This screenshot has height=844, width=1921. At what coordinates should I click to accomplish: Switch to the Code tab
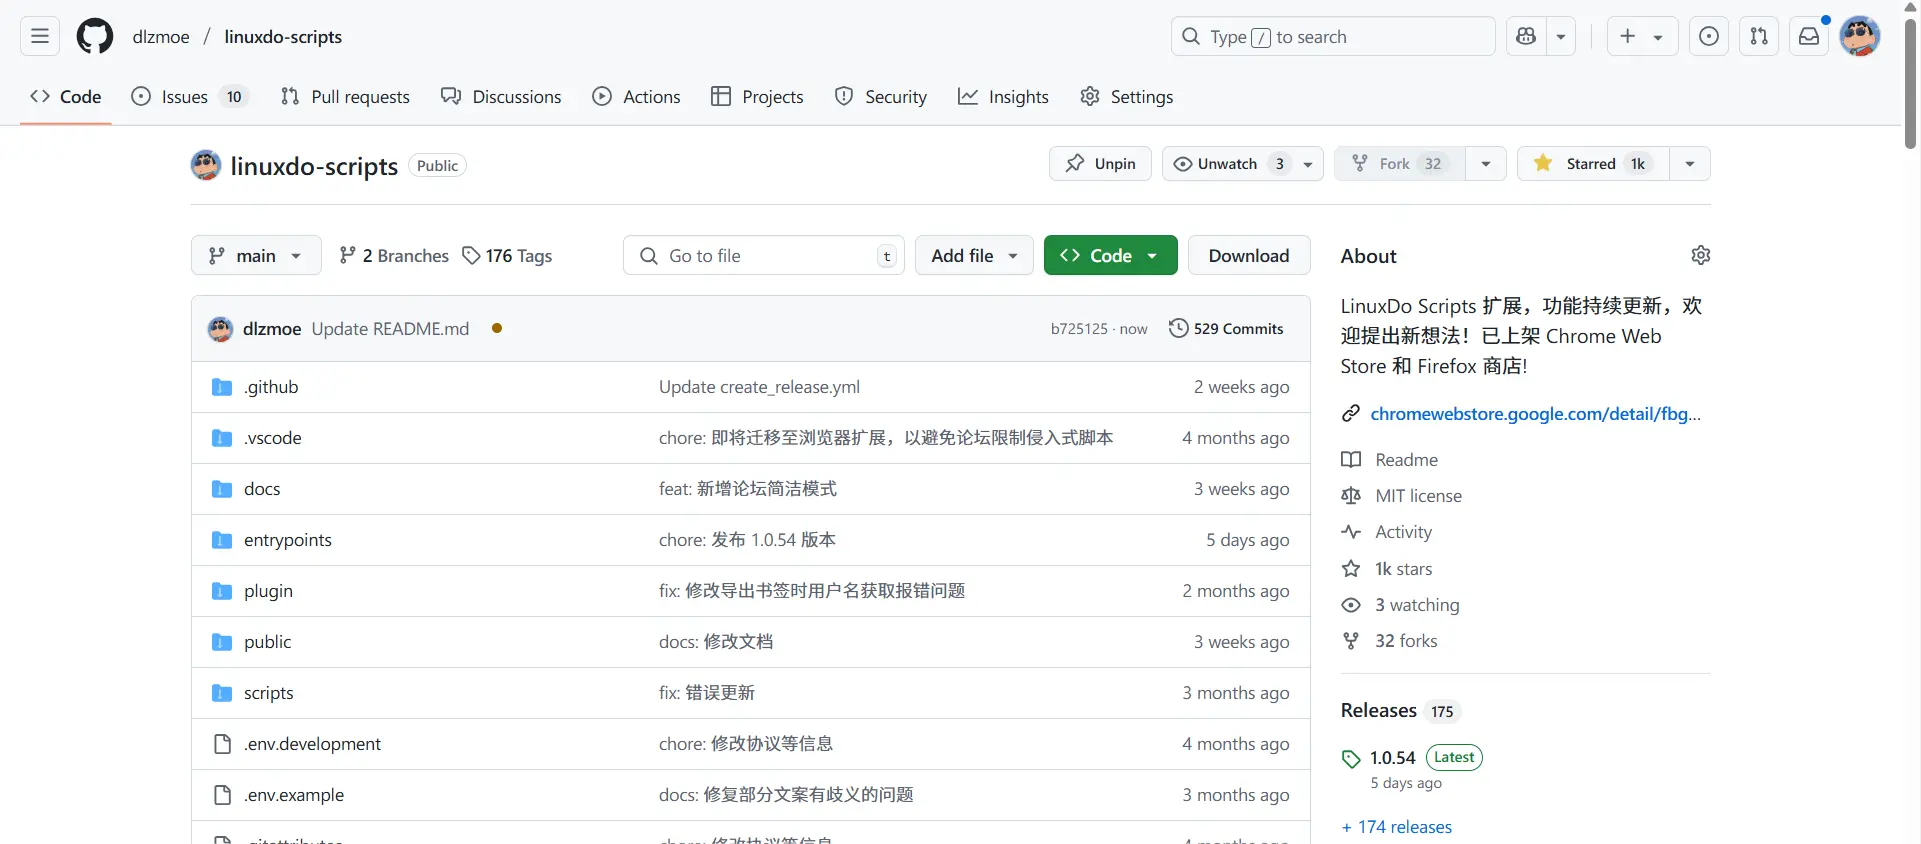(66, 97)
